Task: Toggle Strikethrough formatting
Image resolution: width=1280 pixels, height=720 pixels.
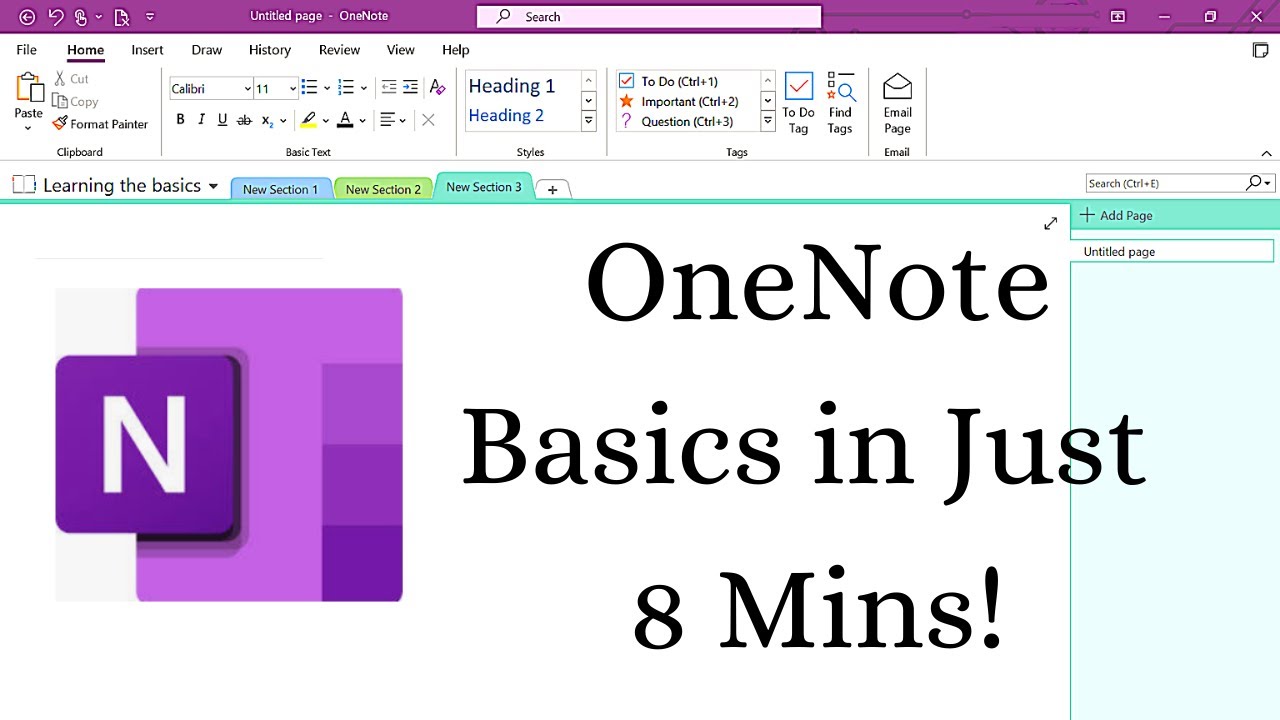Action: 245,120
